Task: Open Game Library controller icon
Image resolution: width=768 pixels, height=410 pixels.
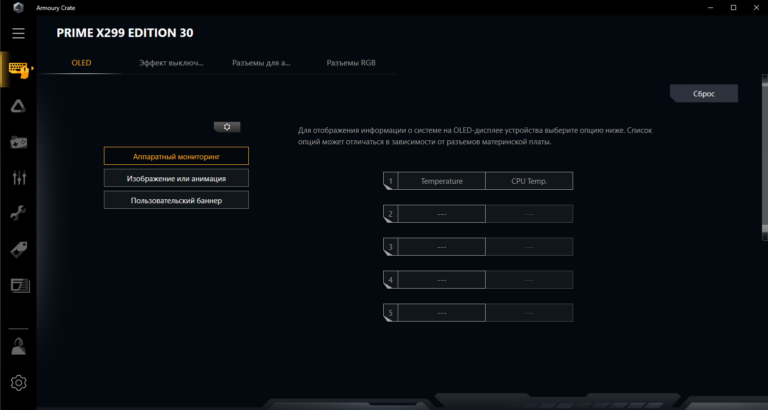Action: tap(19, 142)
